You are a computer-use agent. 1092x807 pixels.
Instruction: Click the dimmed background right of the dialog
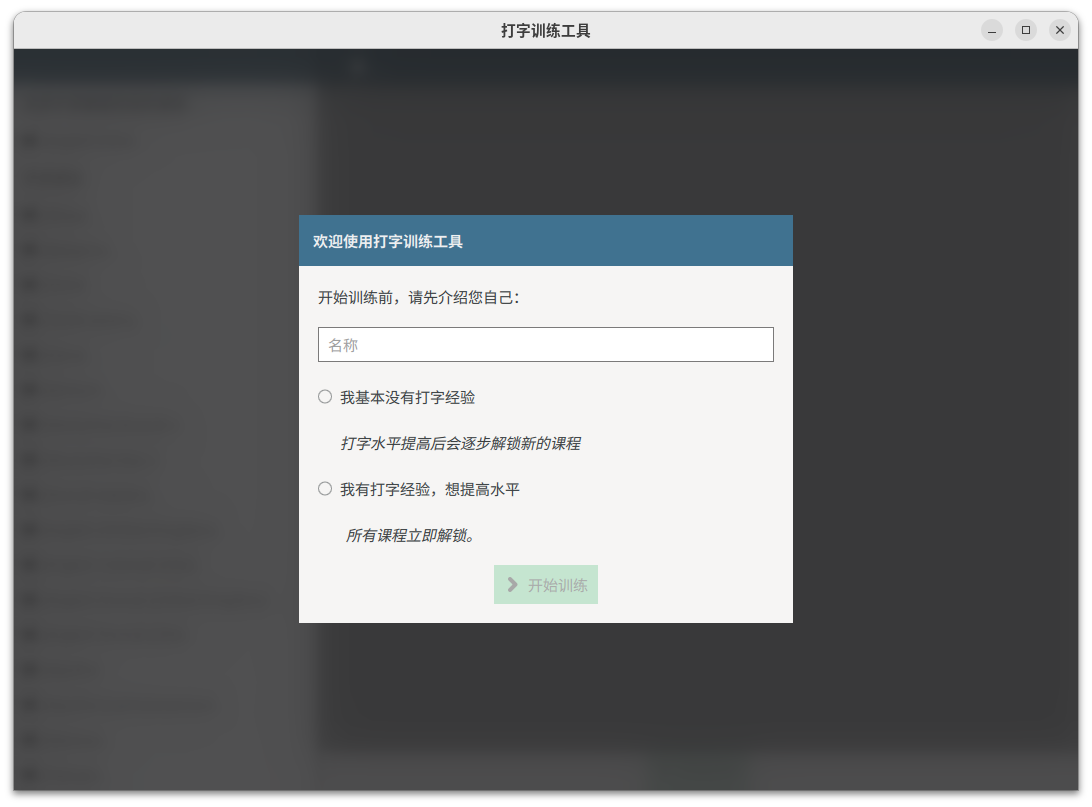tap(930, 420)
